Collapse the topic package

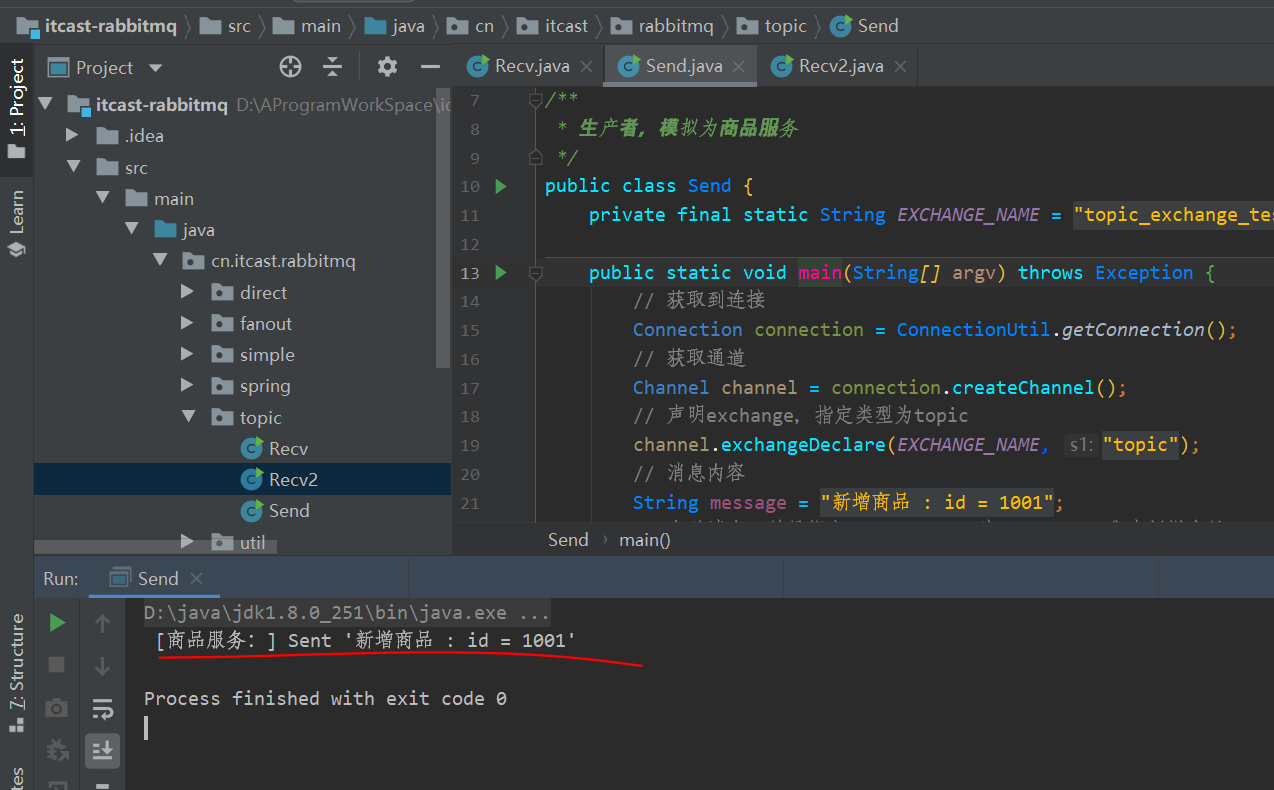point(189,417)
